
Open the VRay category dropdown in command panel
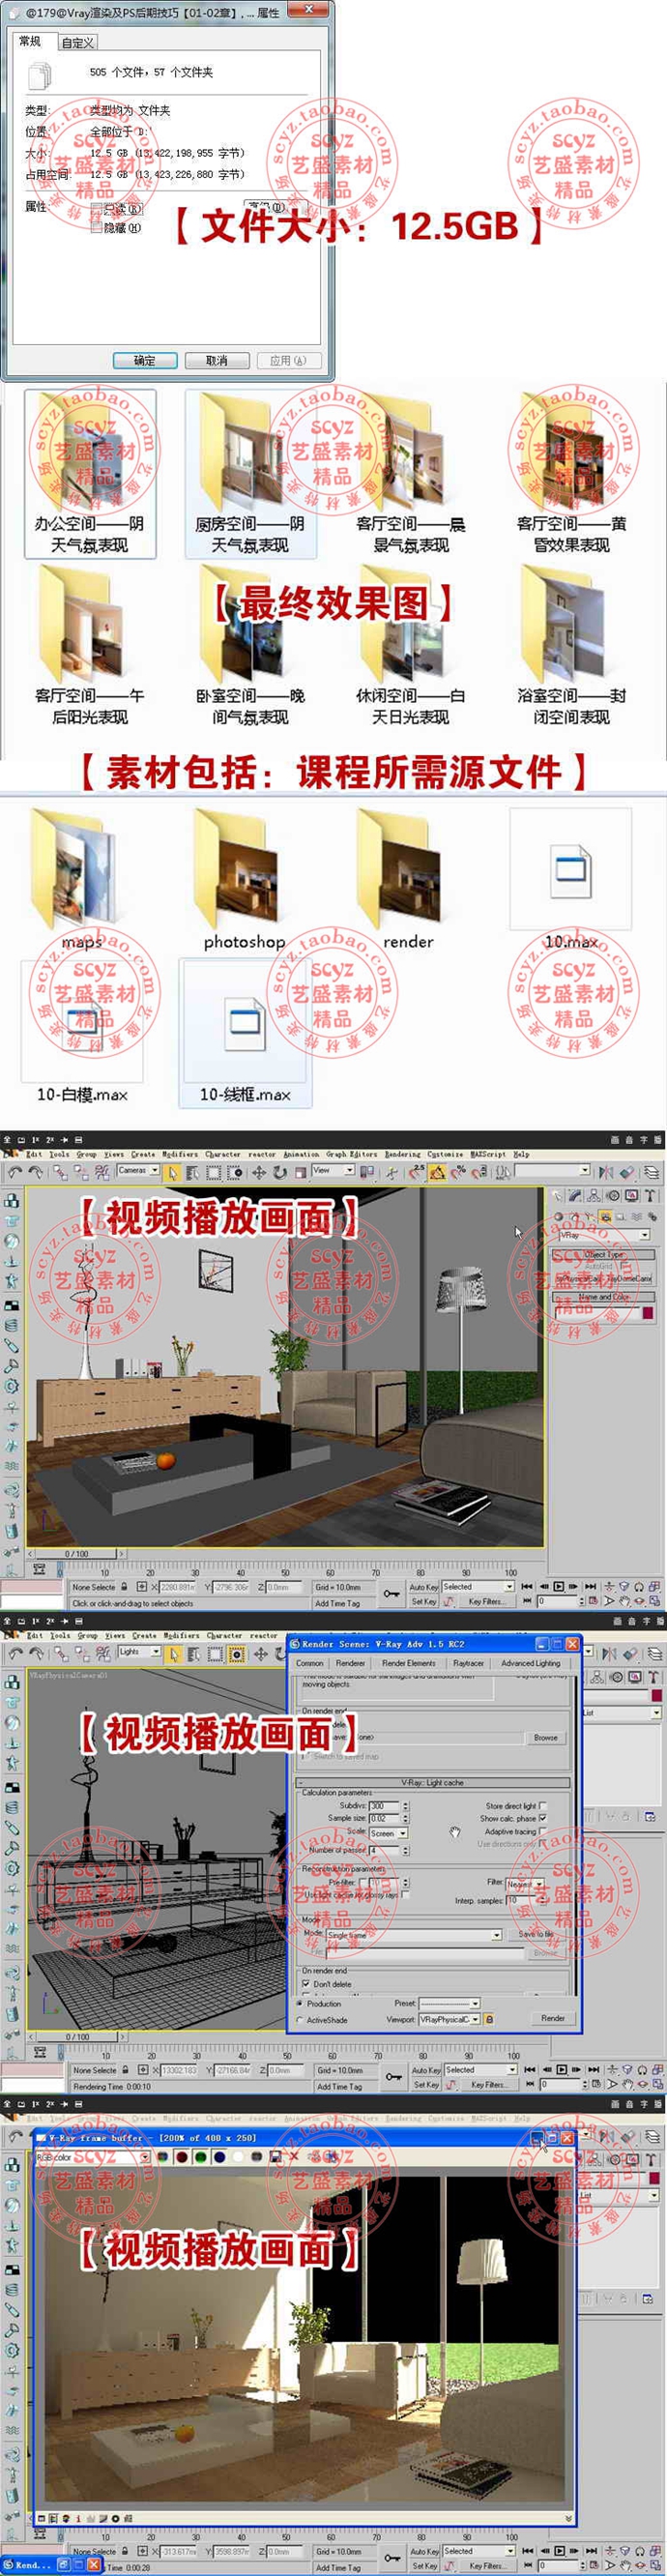pos(605,1235)
